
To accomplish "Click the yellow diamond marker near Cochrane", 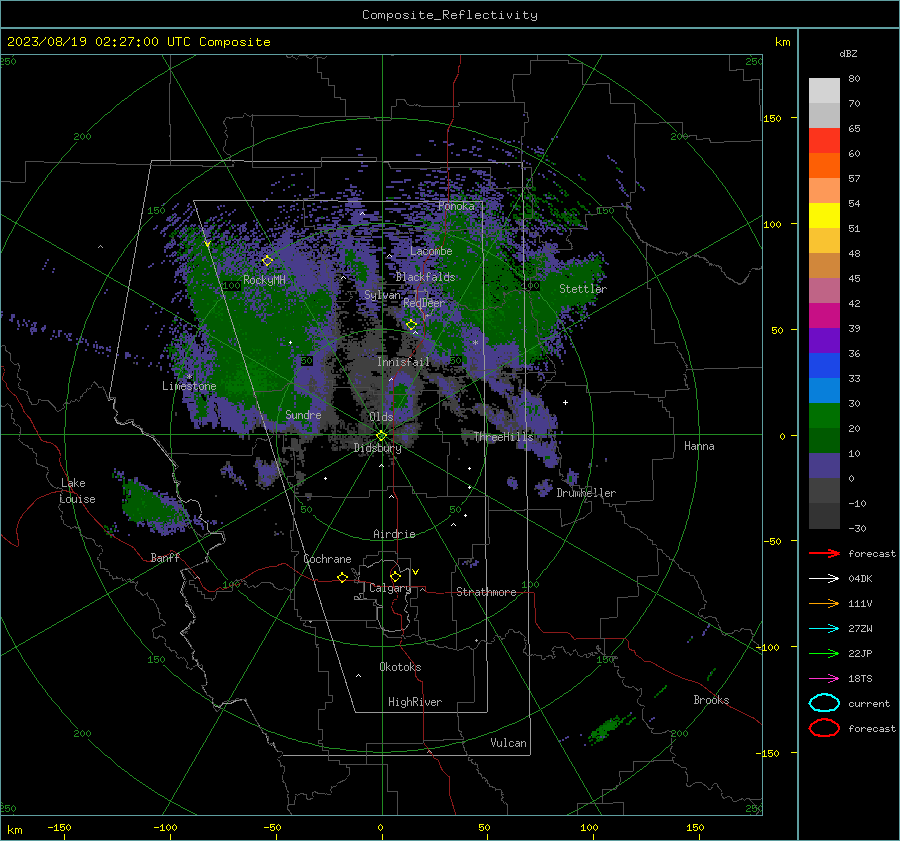I will coord(343,578).
